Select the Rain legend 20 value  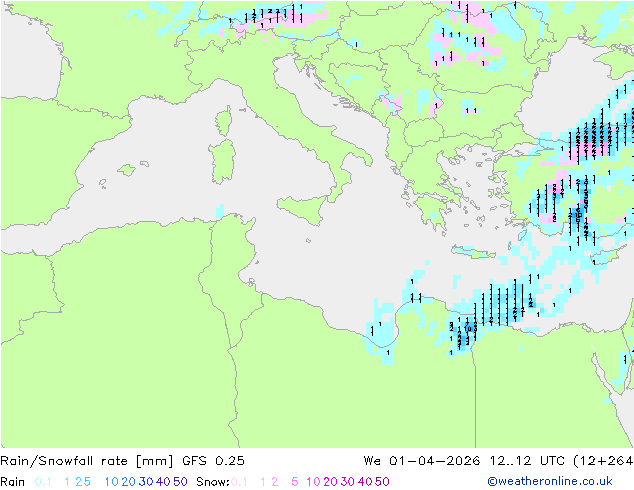point(128,482)
